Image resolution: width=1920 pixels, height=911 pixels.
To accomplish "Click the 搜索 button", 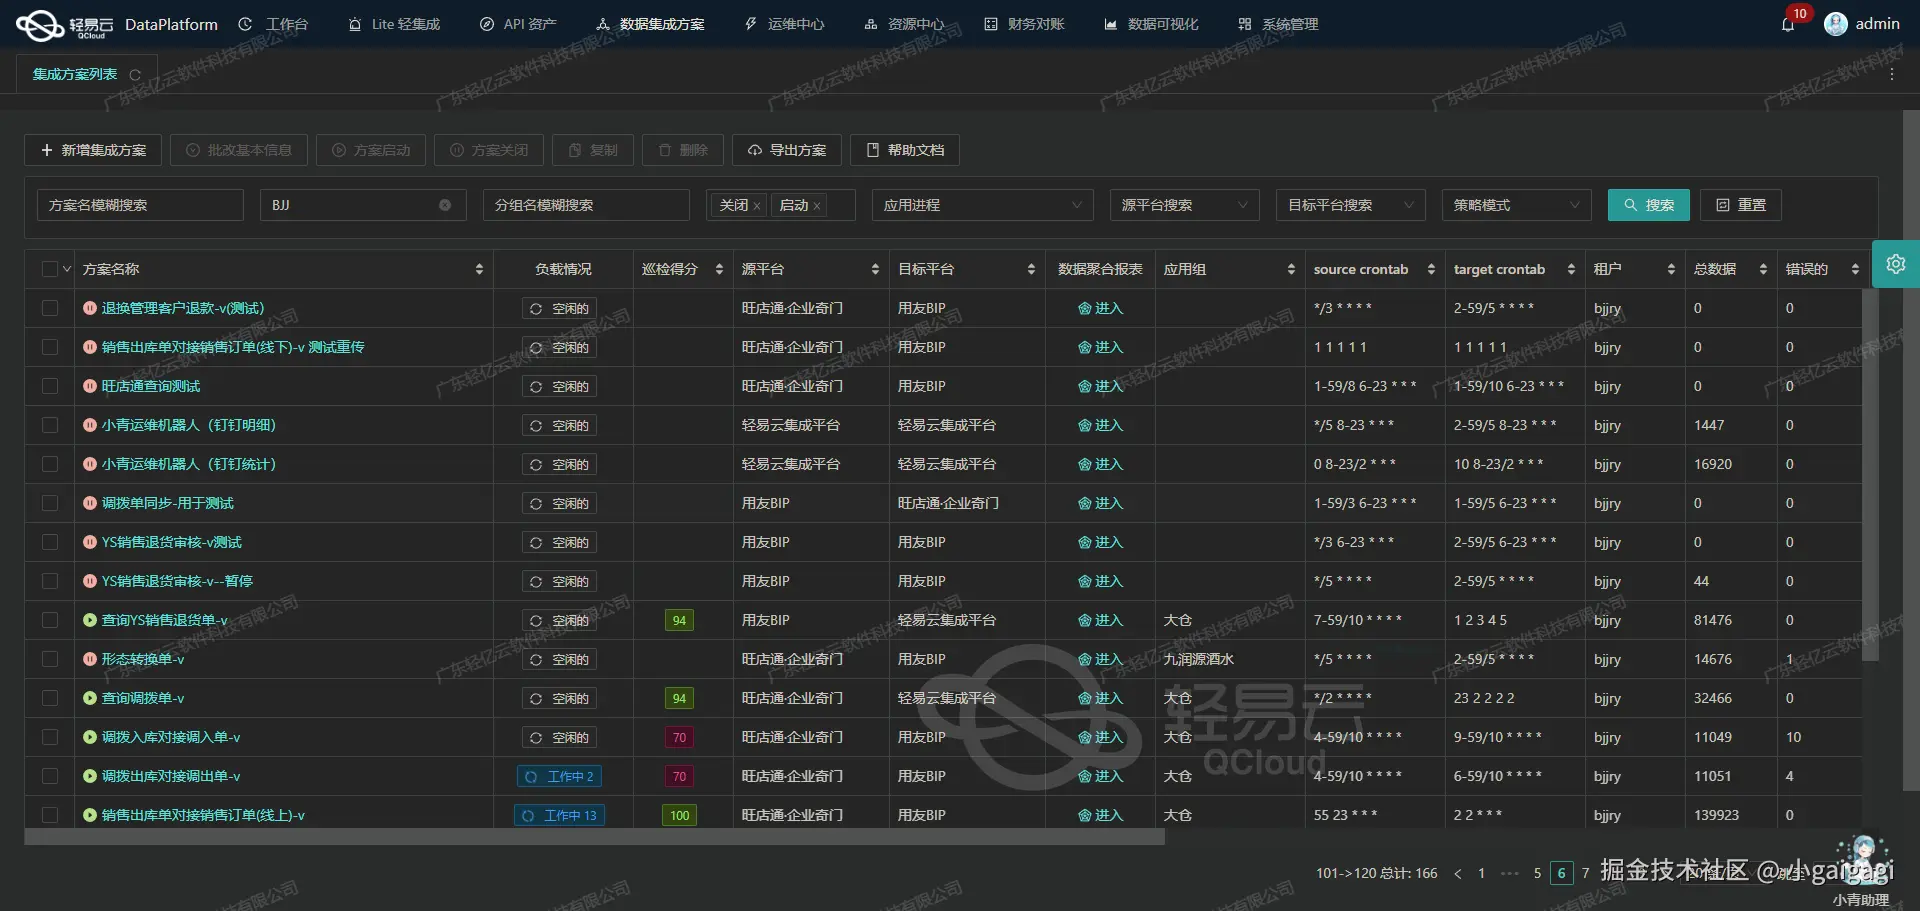I will point(1648,205).
